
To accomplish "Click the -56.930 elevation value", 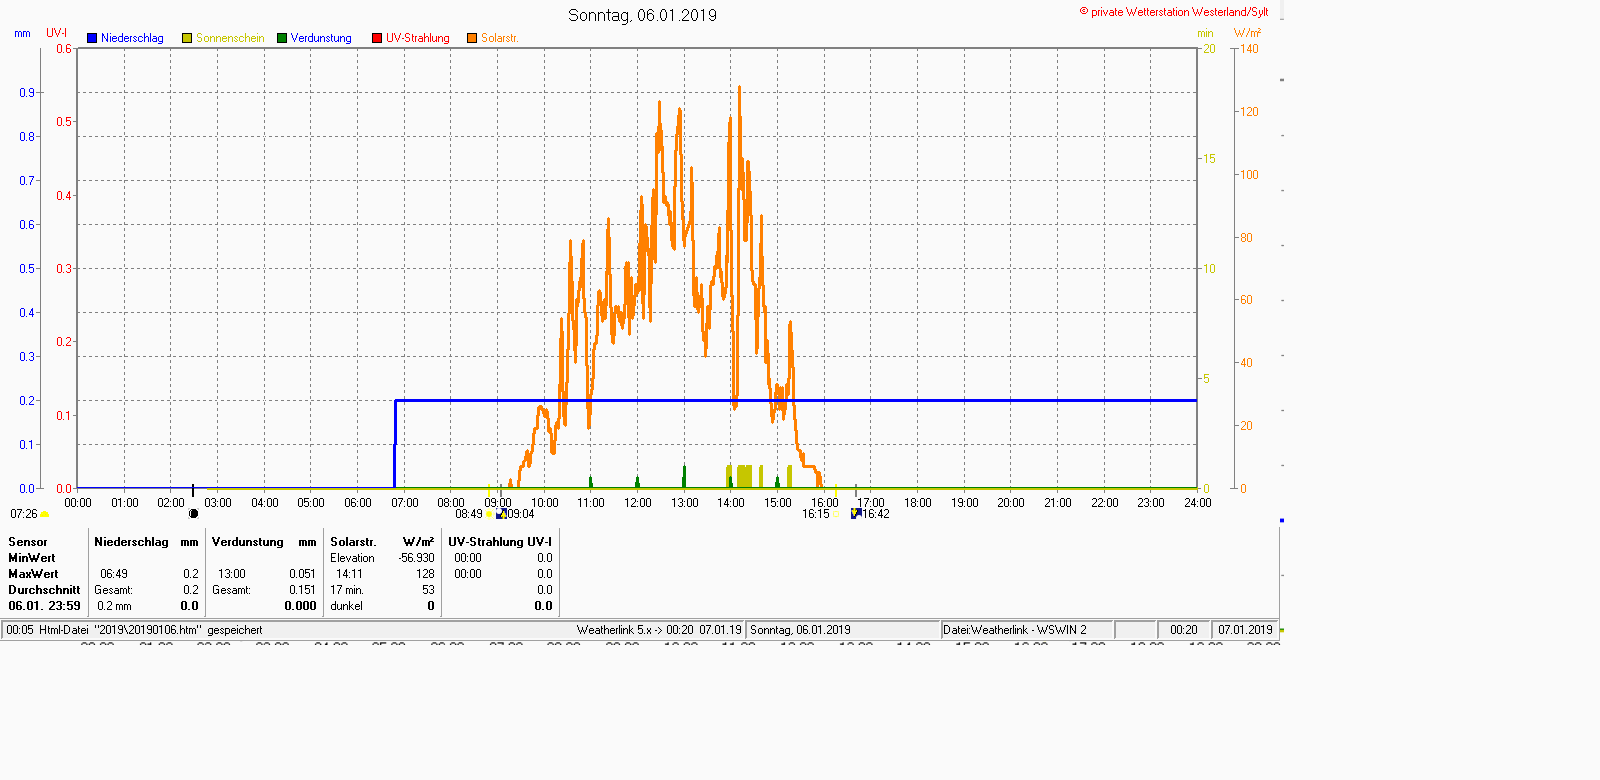I will coord(416,558).
